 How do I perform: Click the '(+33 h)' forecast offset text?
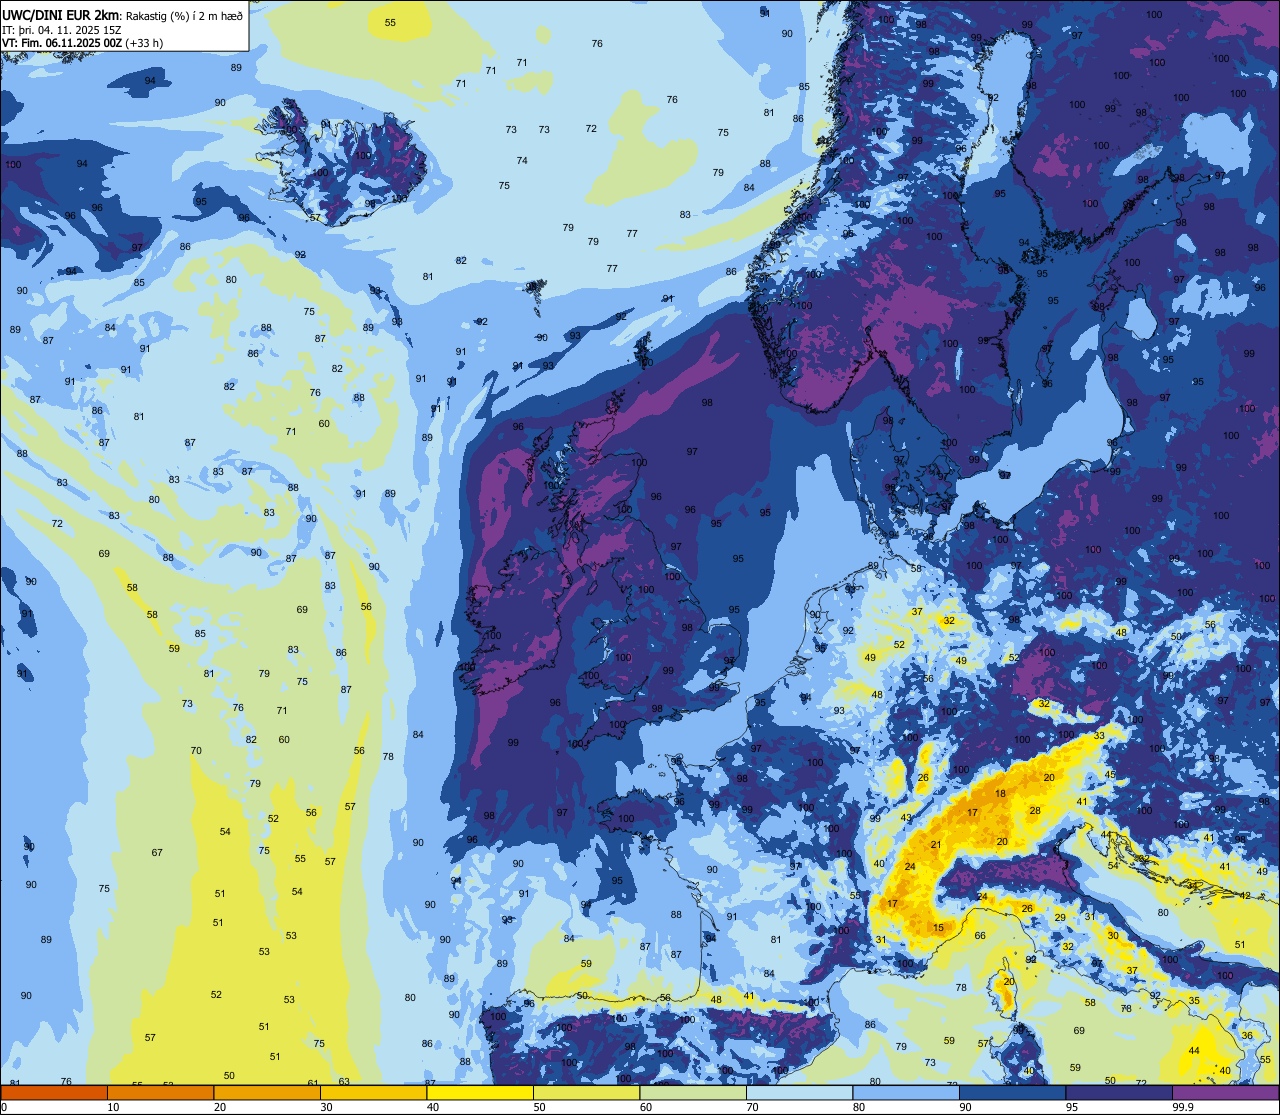click(x=144, y=43)
